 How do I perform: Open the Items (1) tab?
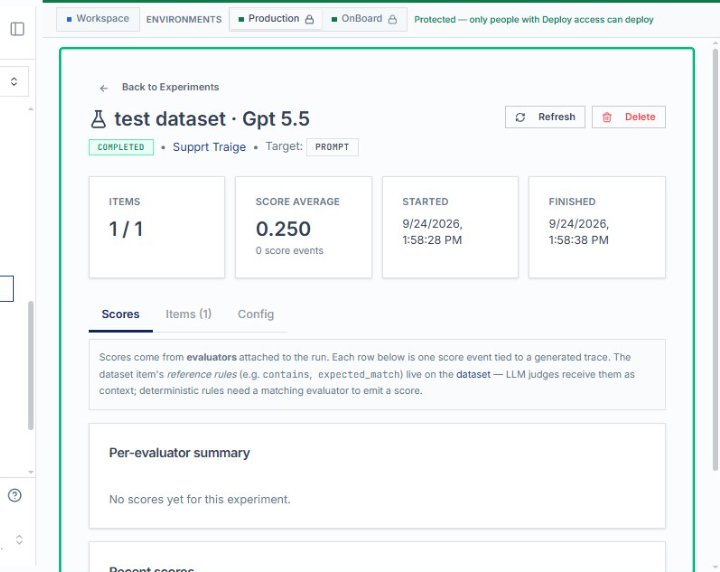(x=188, y=314)
